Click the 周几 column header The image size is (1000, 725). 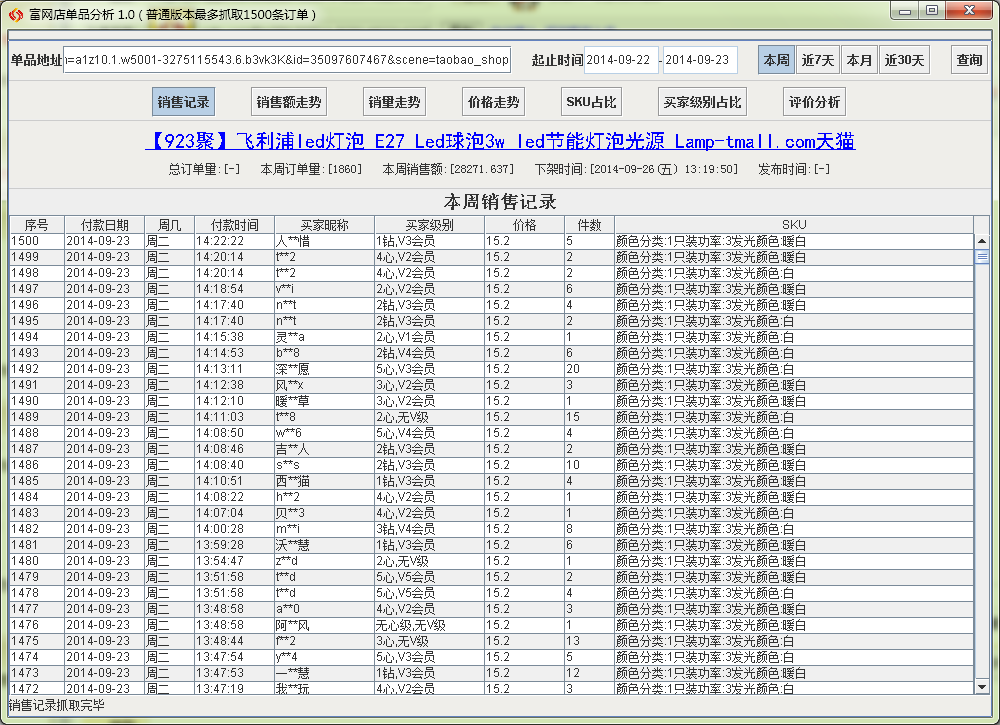click(x=170, y=224)
